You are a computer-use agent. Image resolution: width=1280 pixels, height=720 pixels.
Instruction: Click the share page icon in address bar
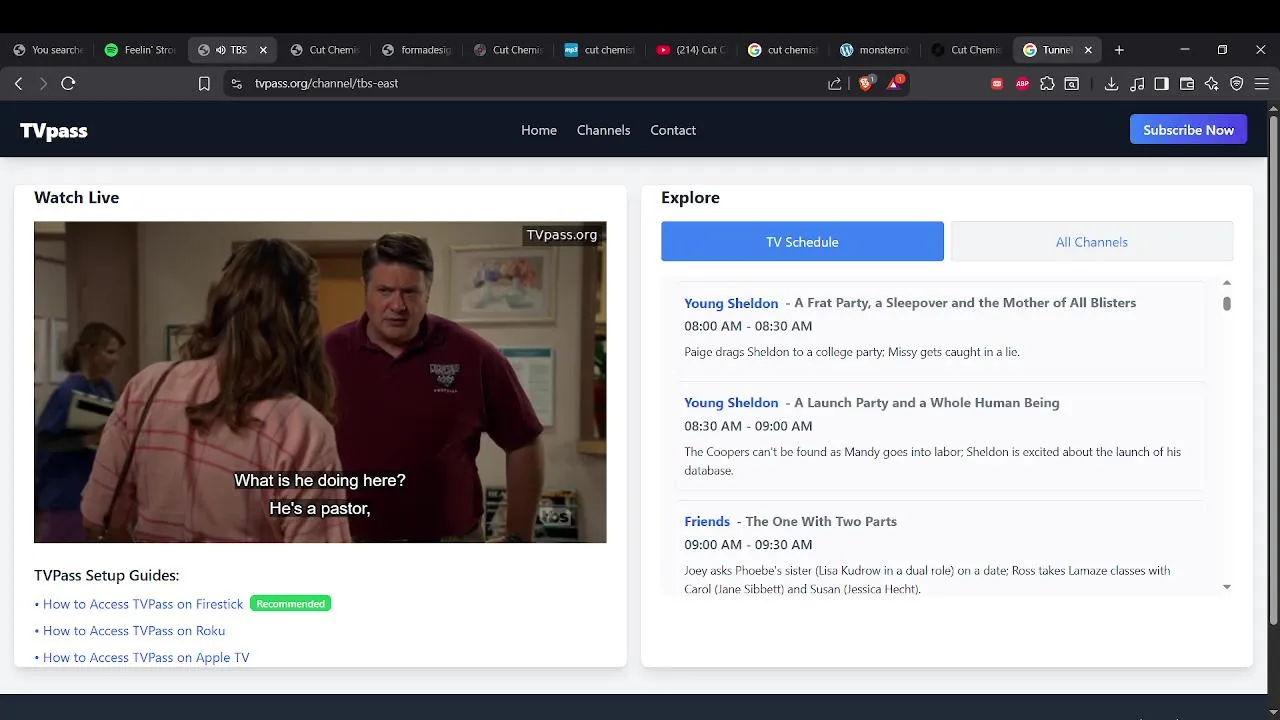coord(835,84)
